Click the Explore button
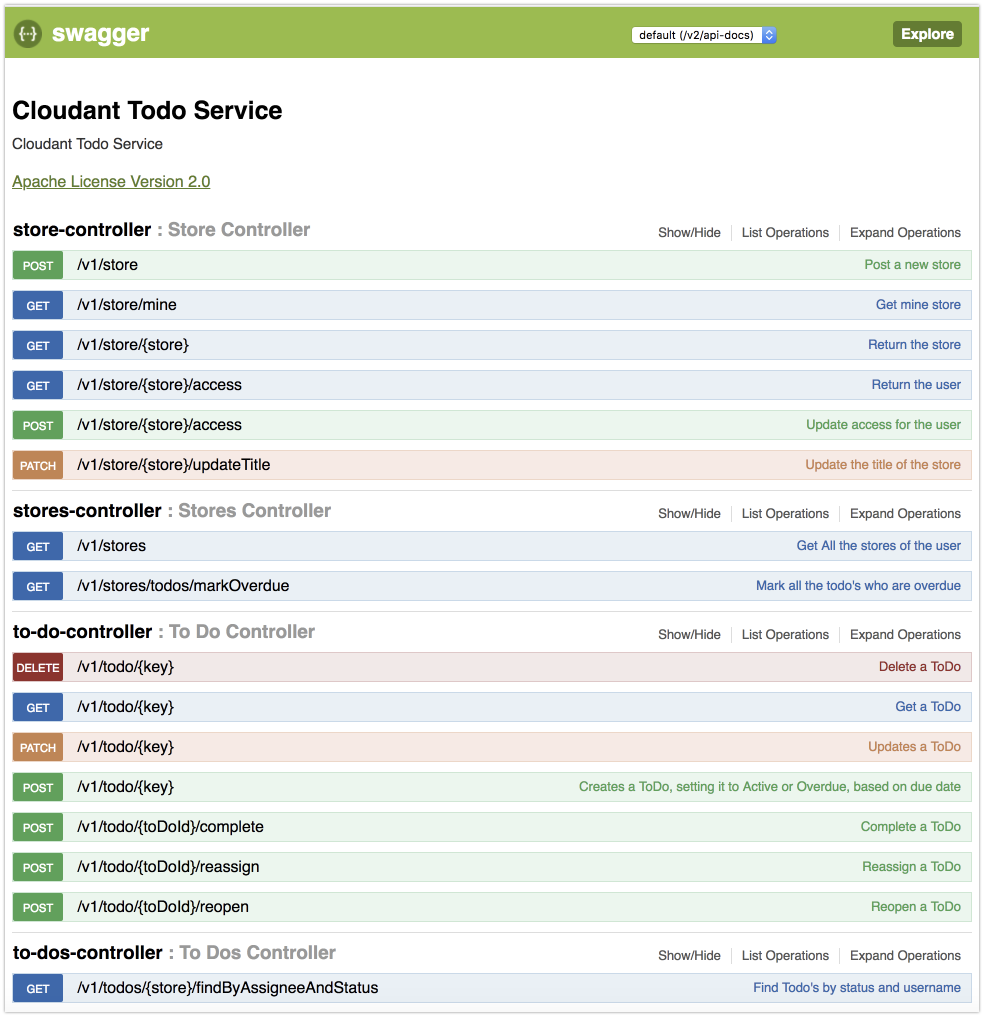Image resolution: width=984 pixels, height=1017 pixels. [927, 34]
